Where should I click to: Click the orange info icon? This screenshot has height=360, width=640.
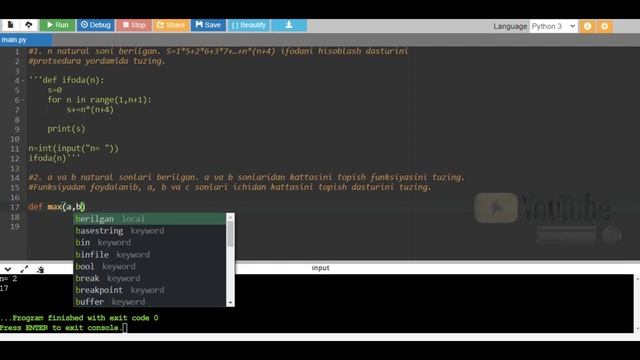coord(587,27)
